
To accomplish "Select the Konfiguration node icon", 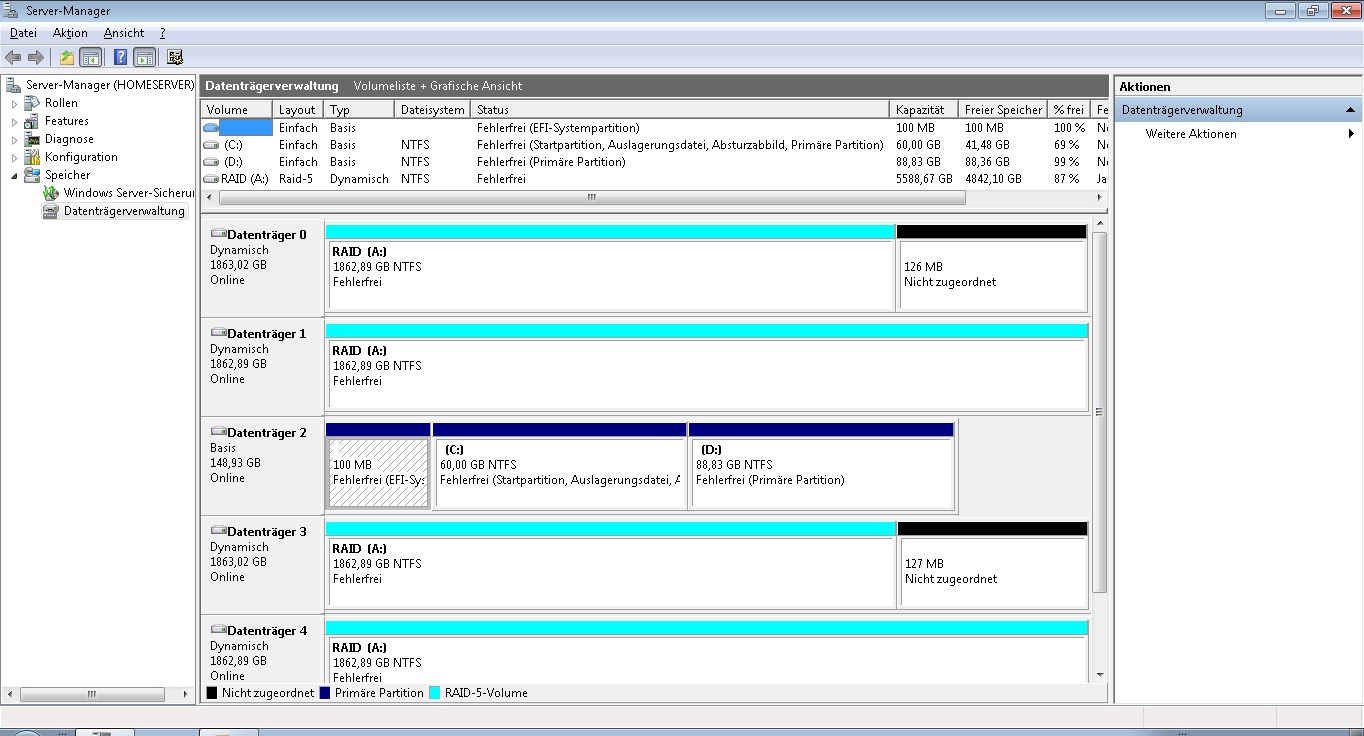I will (x=33, y=157).
